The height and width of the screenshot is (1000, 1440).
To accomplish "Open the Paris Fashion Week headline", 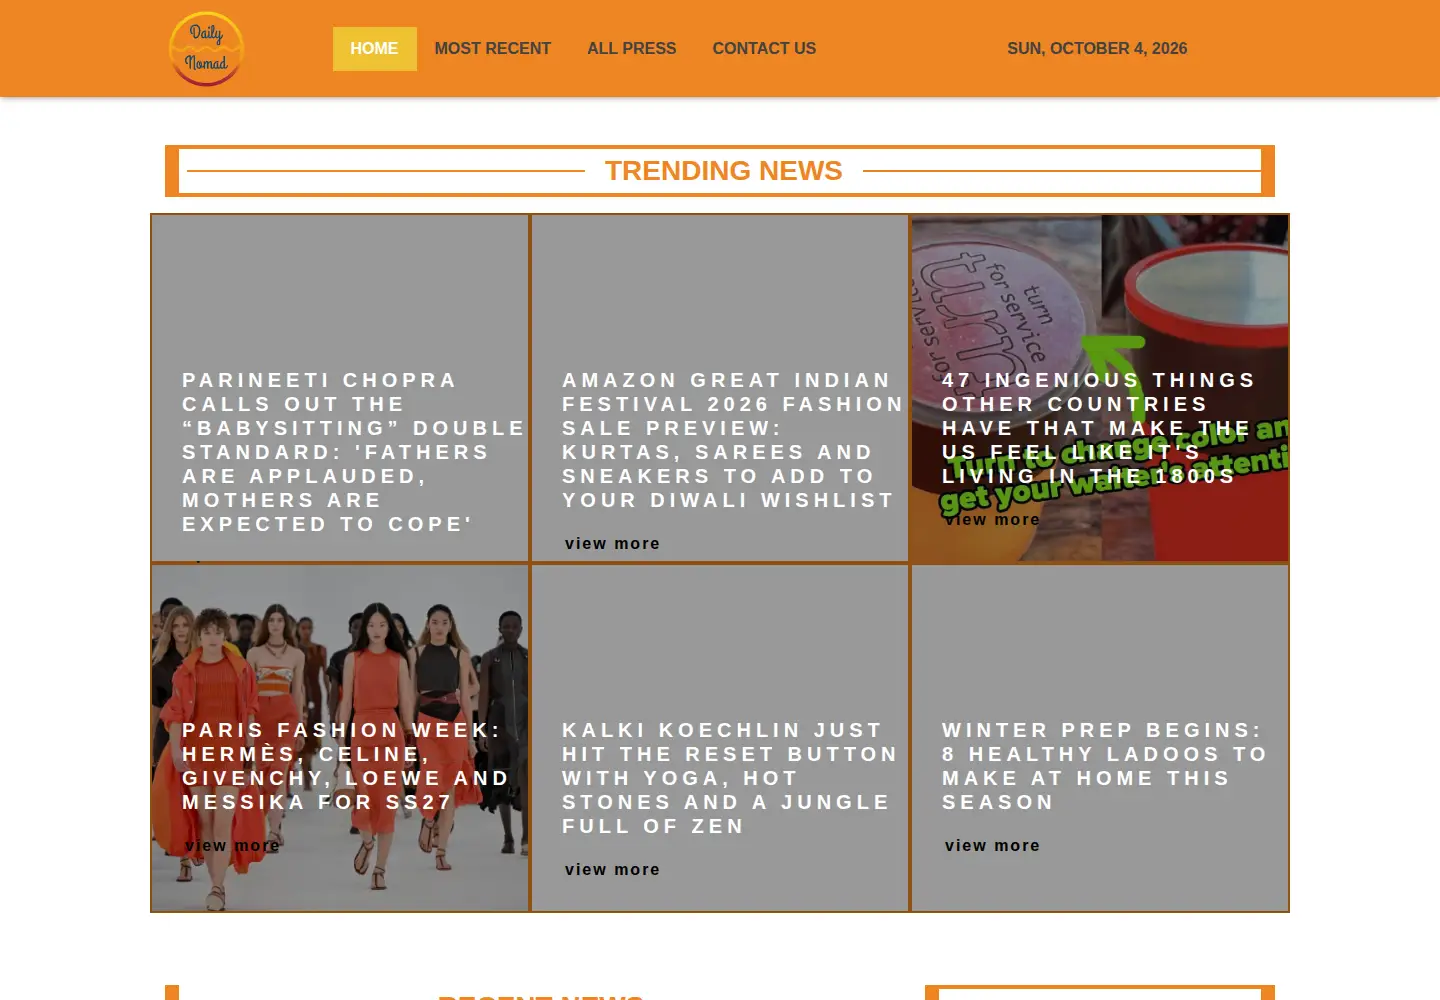I will (x=345, y=766).
